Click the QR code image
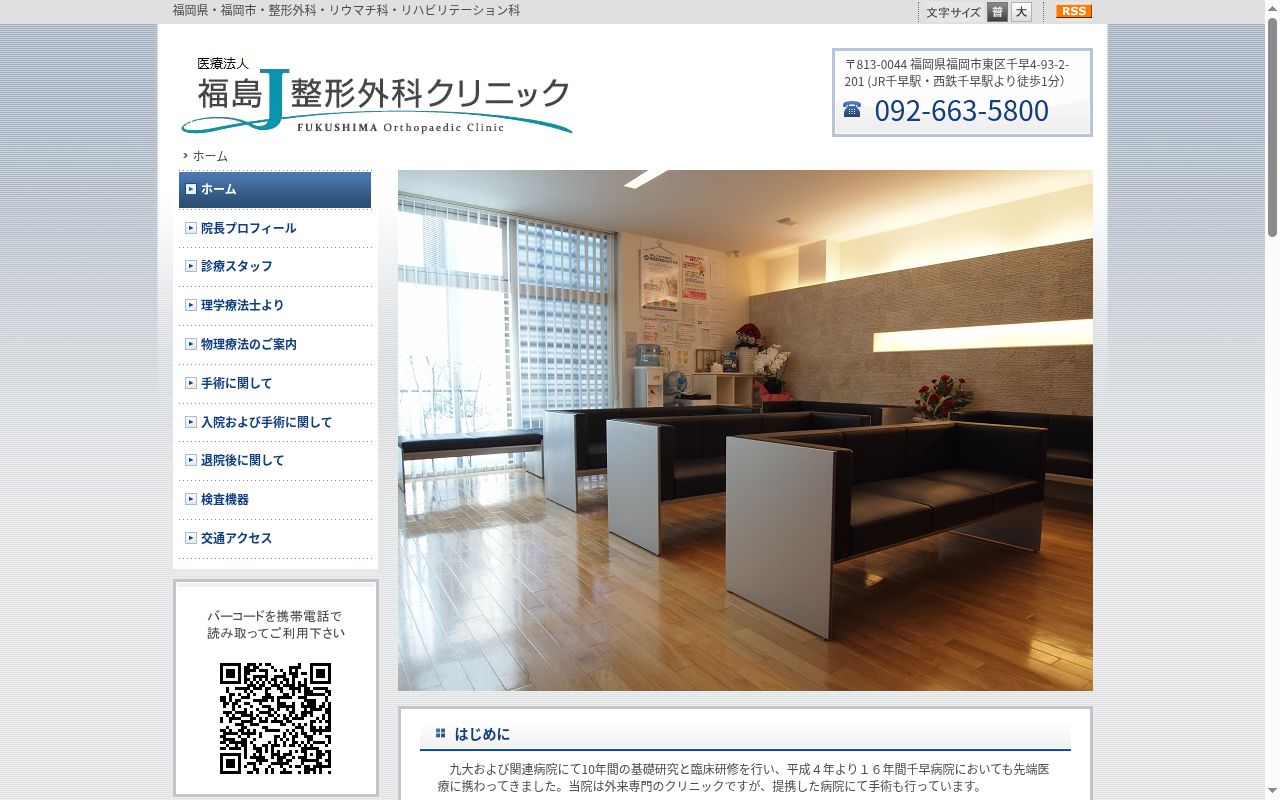This screenshot has height=800, width=1280. coord(275,718)
